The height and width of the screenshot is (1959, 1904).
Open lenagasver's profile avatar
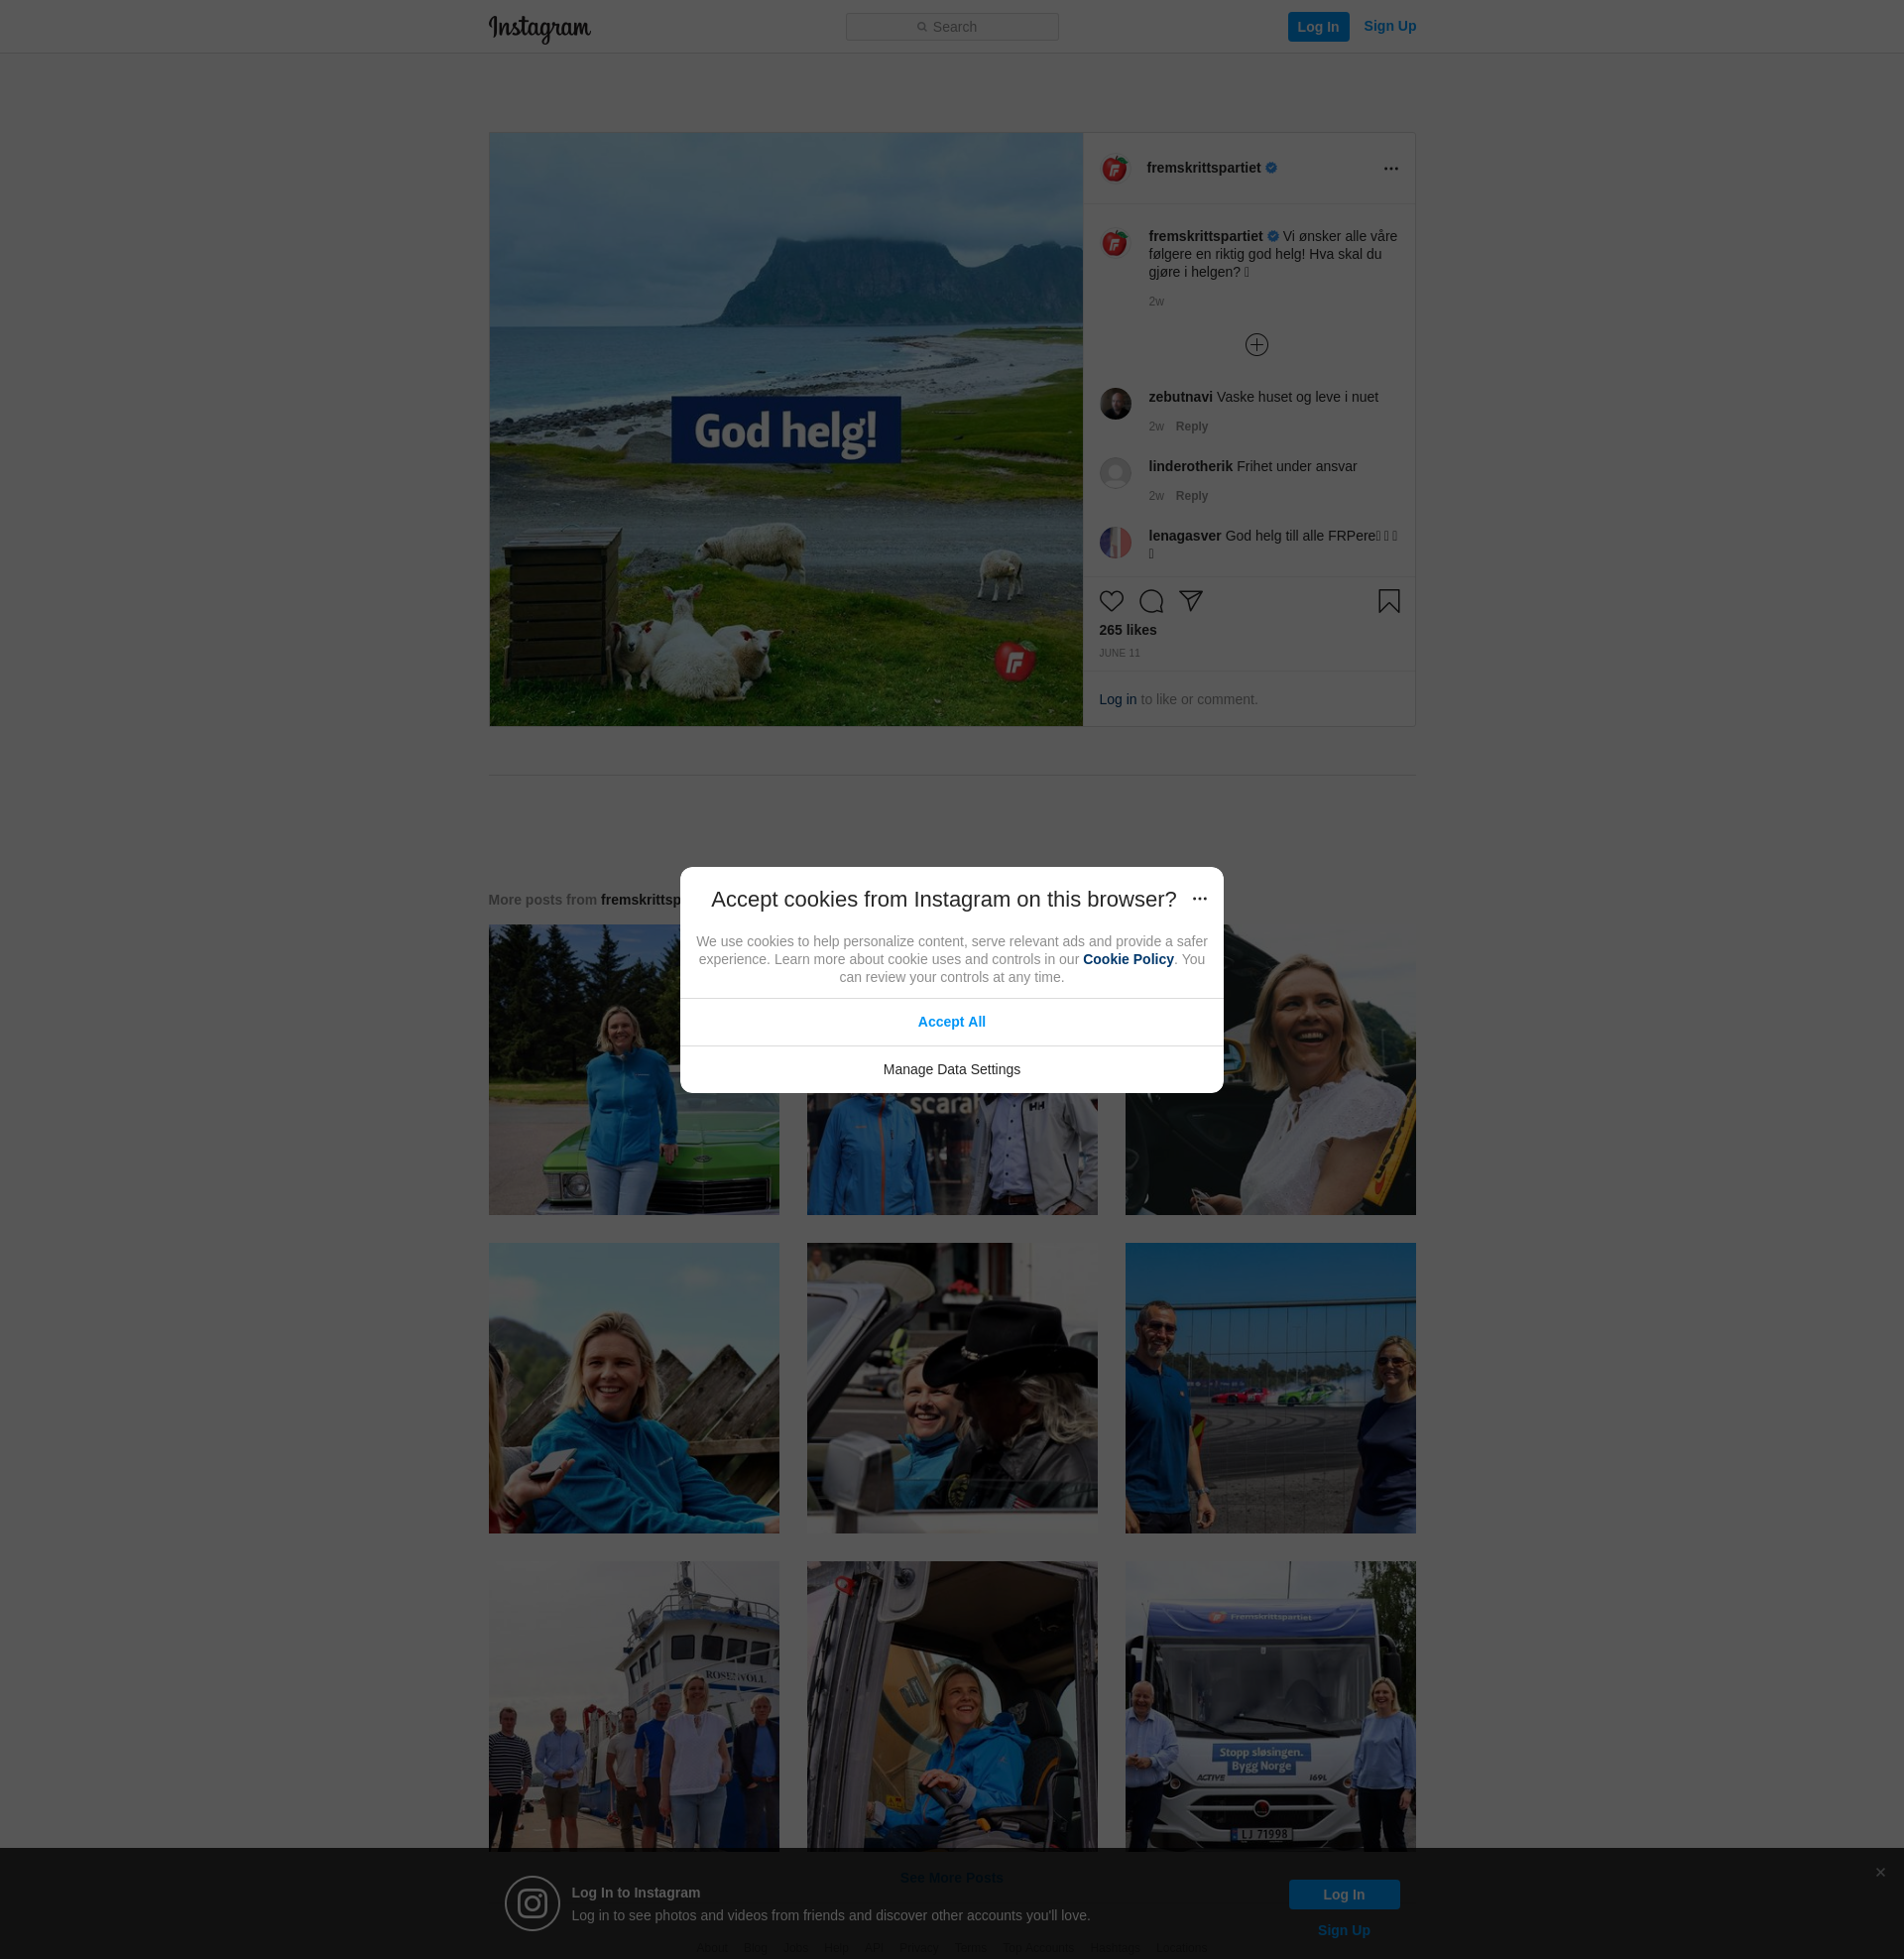[x=1114, y=543]
